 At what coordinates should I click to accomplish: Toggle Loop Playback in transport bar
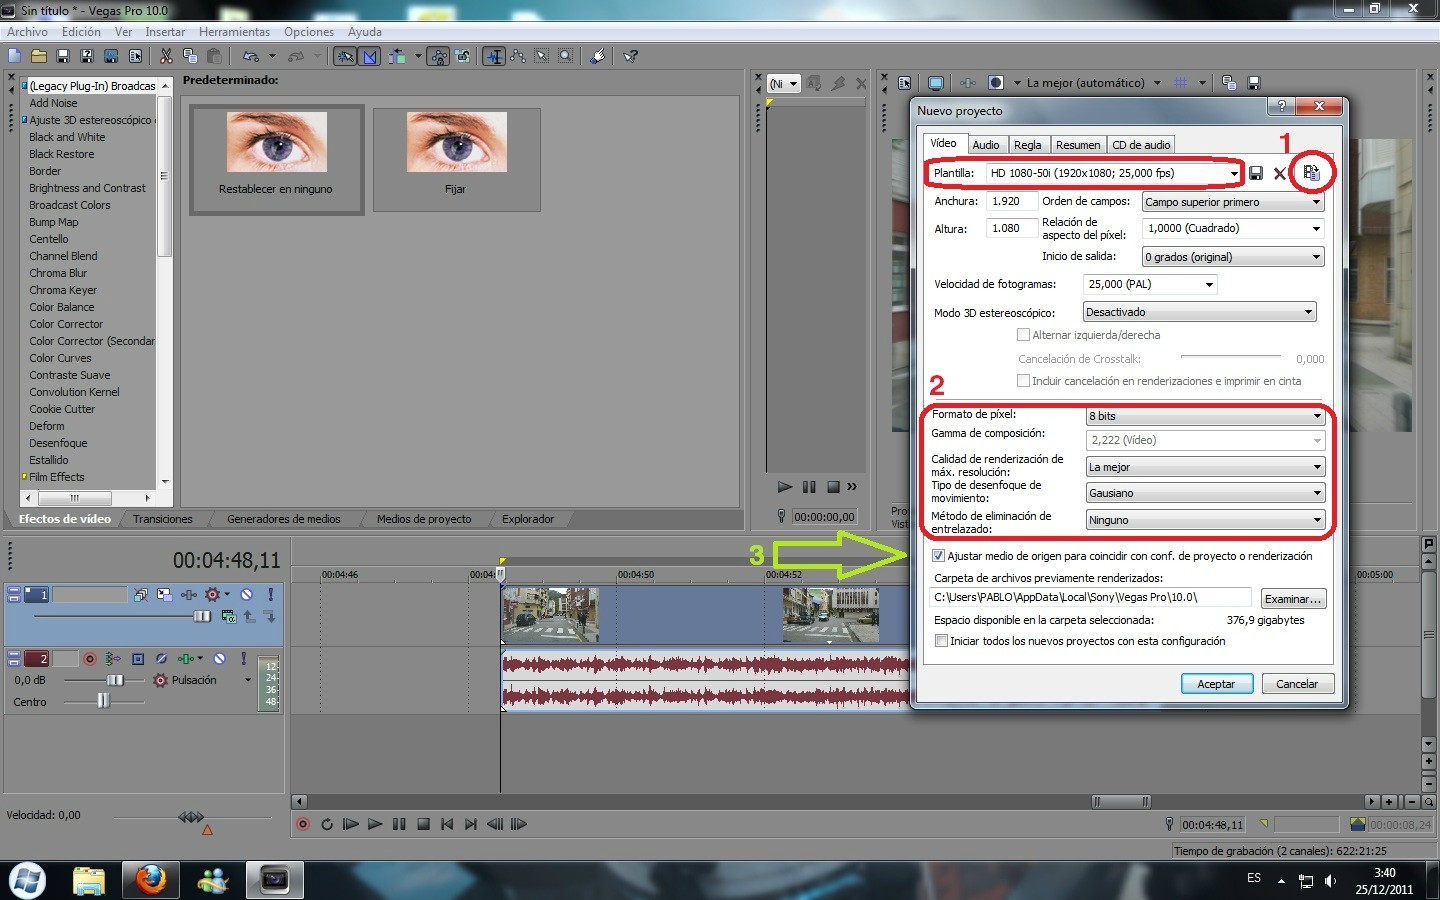pos(327,824)
